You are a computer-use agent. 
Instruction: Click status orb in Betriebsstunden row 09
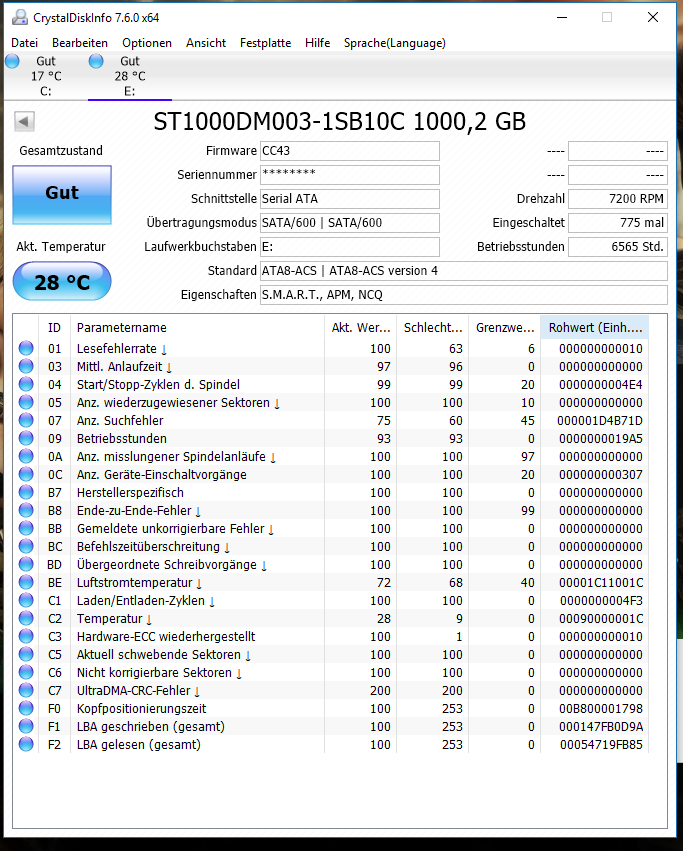[x=26, y=438]
